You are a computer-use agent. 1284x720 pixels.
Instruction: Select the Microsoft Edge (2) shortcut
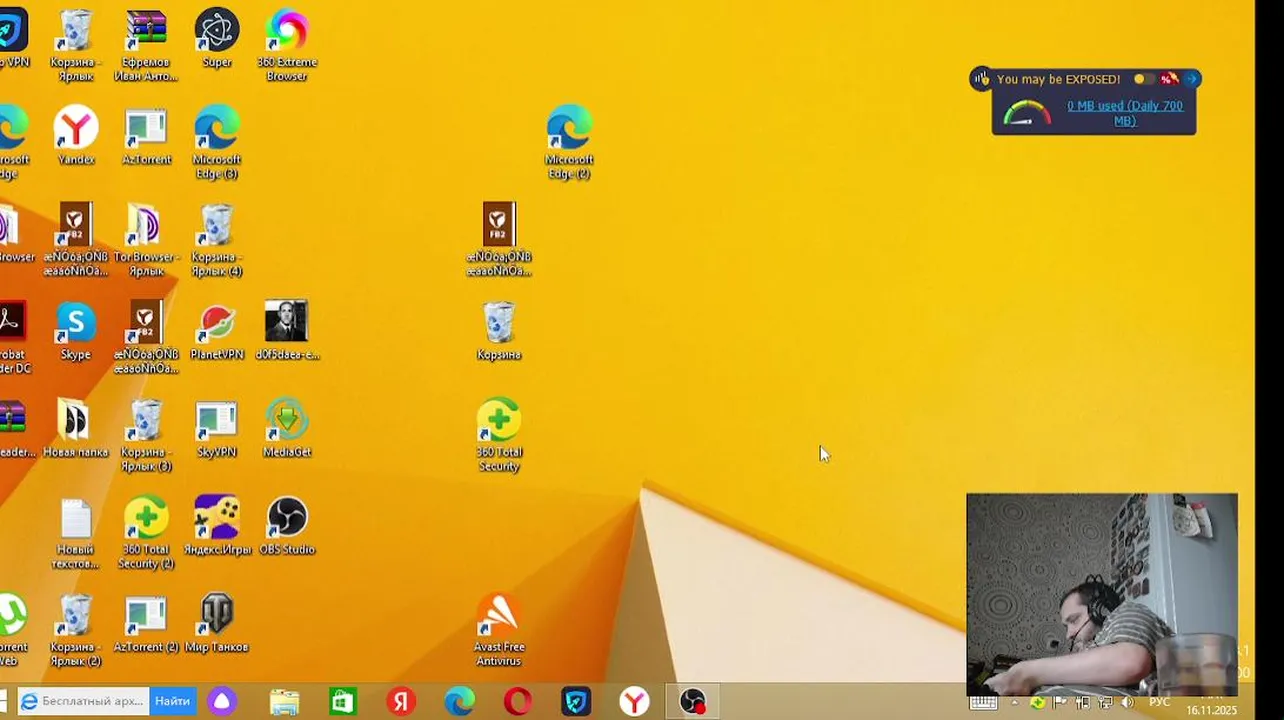(569, 142)
